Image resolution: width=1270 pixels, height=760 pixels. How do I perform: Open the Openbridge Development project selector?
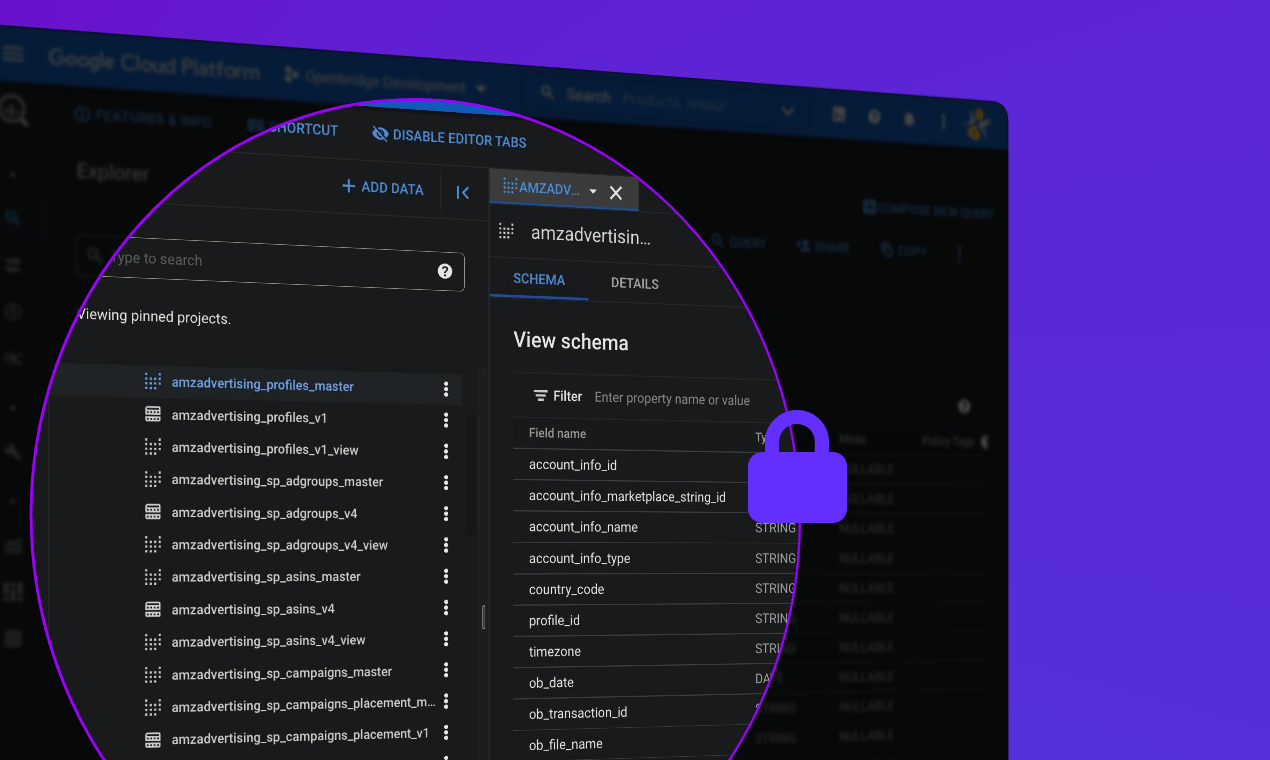385,87
